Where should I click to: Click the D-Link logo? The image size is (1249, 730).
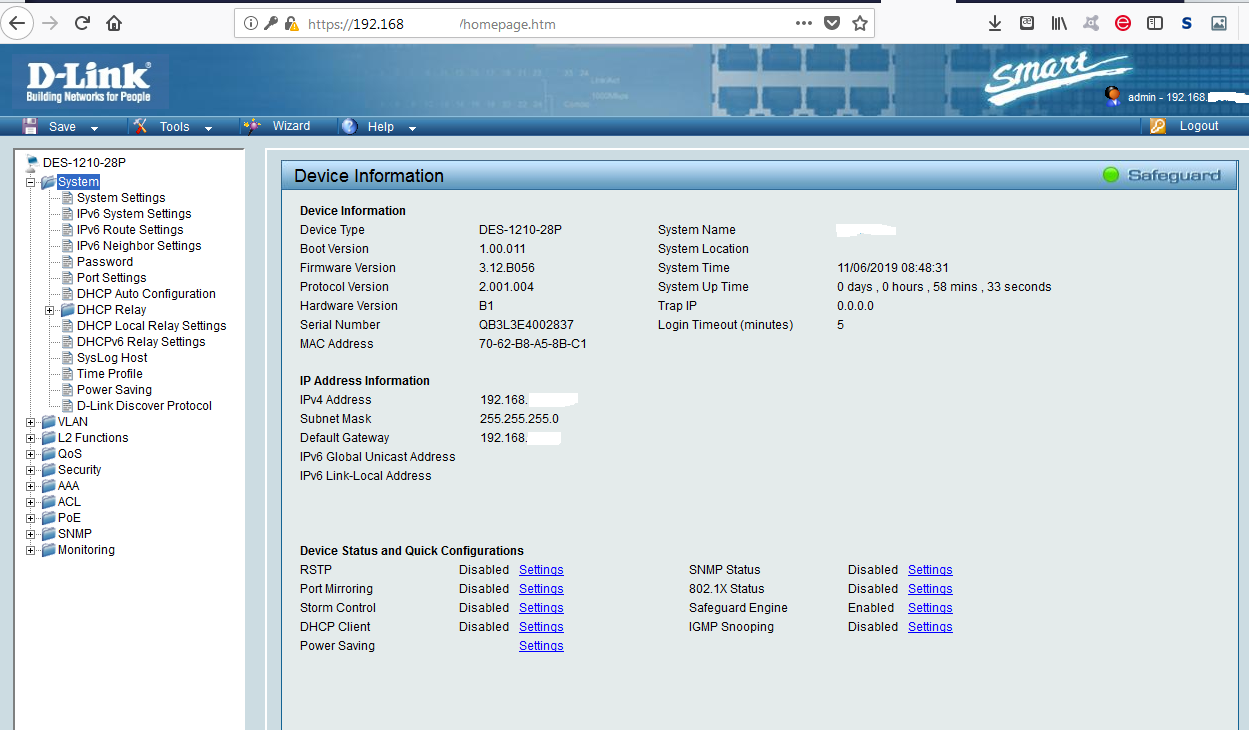88,81
